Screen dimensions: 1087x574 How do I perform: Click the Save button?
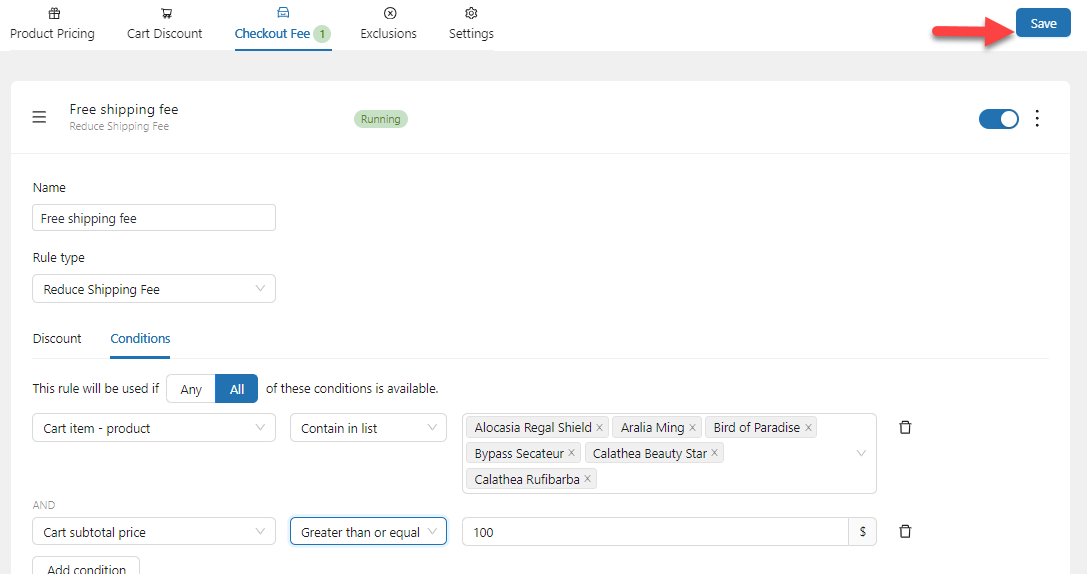click(x=1043, y=23)
